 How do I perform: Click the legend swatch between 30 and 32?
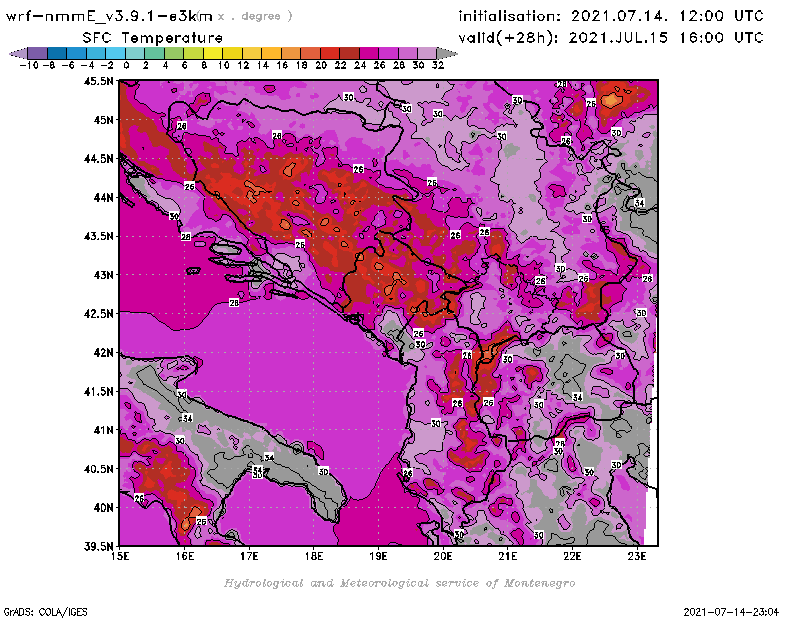pos(427,53)
